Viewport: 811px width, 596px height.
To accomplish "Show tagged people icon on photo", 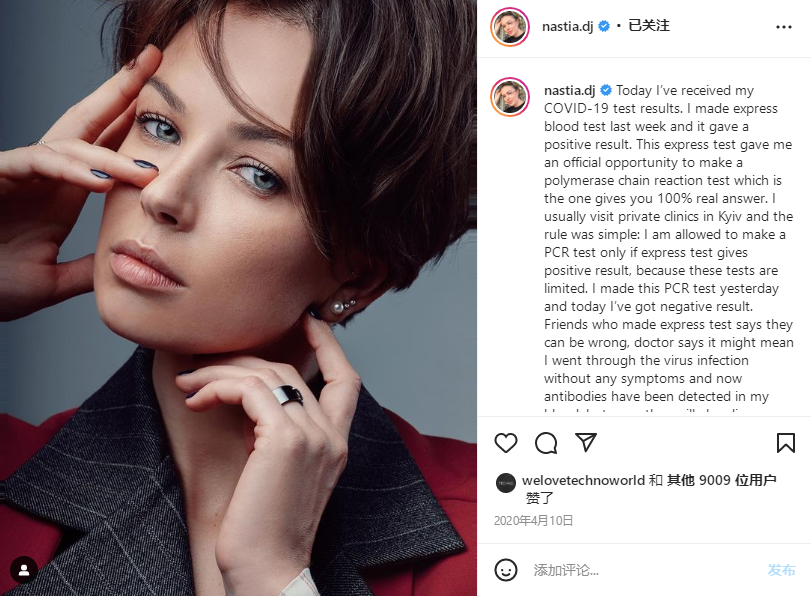I will pos(24,570).
